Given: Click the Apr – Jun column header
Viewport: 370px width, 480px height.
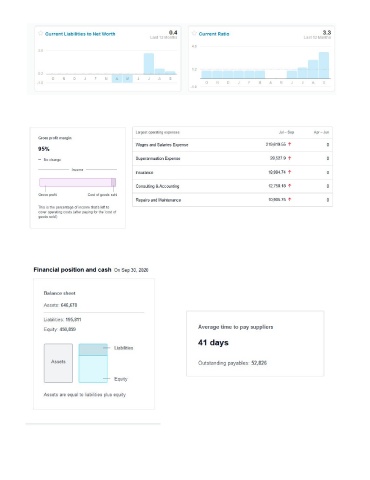Looking at the screenshot, I should (321, 132).
